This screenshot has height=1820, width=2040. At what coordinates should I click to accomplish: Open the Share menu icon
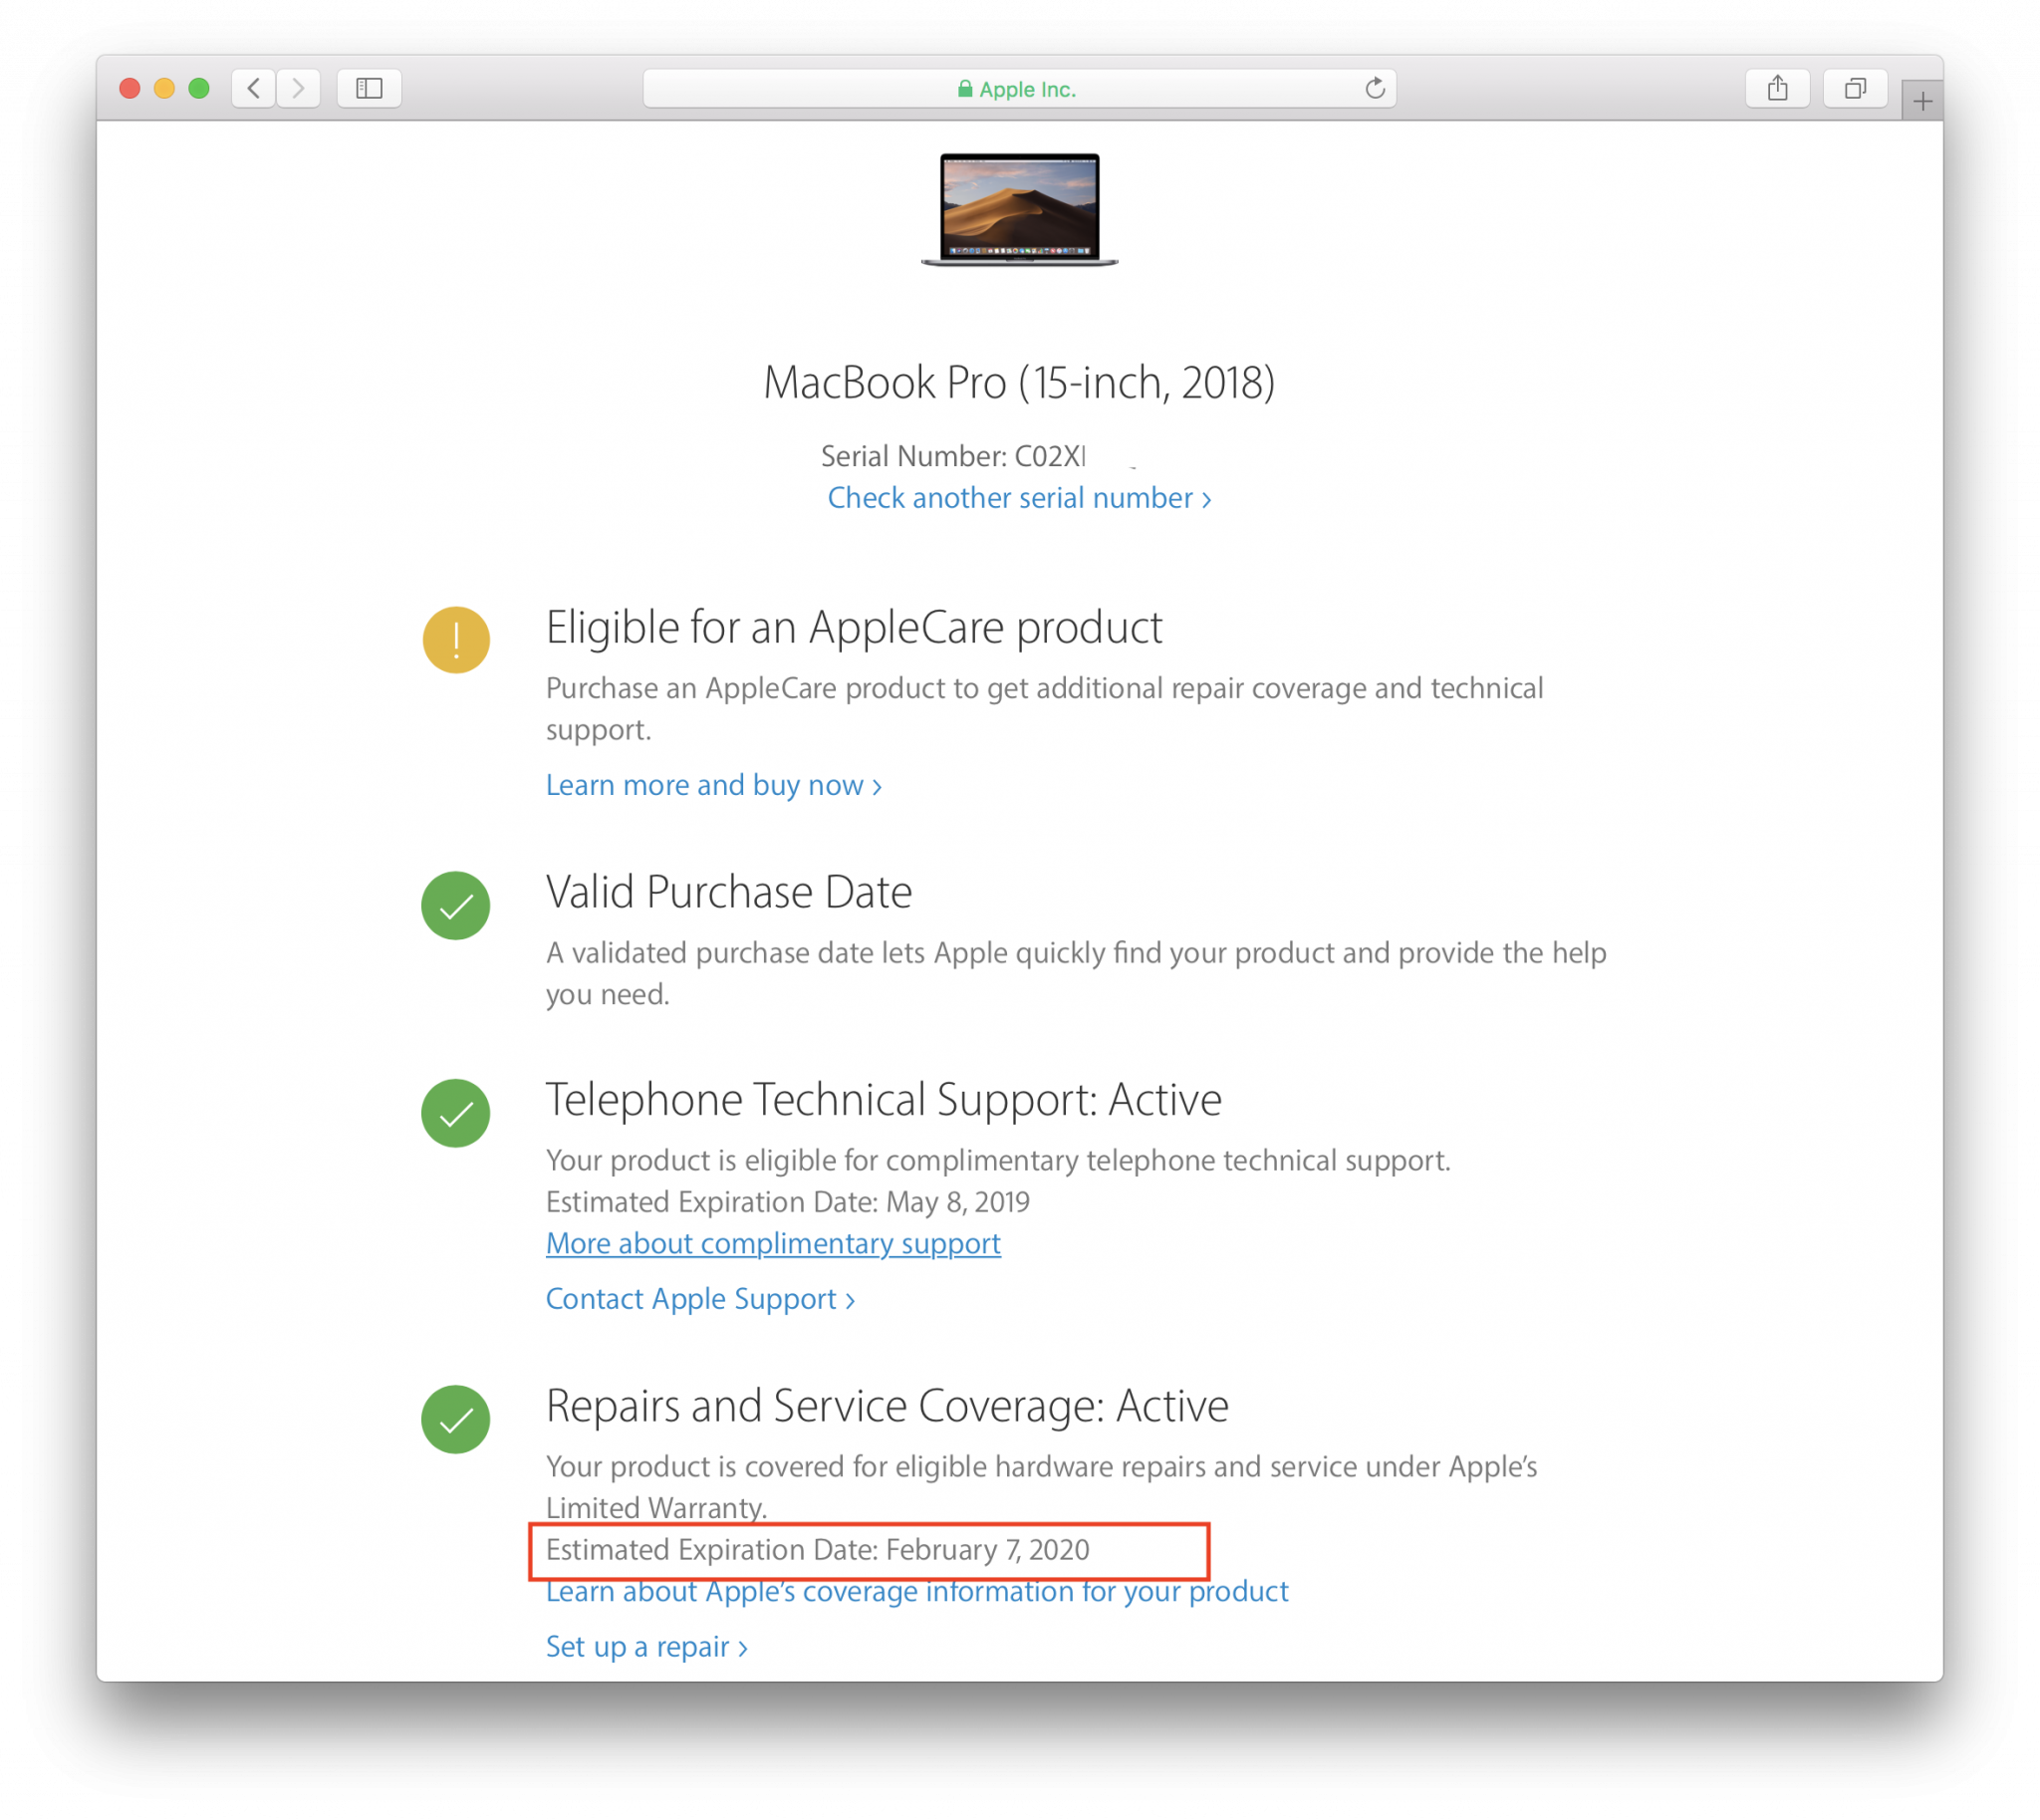pyautogui.click(x=1777, y=88)
